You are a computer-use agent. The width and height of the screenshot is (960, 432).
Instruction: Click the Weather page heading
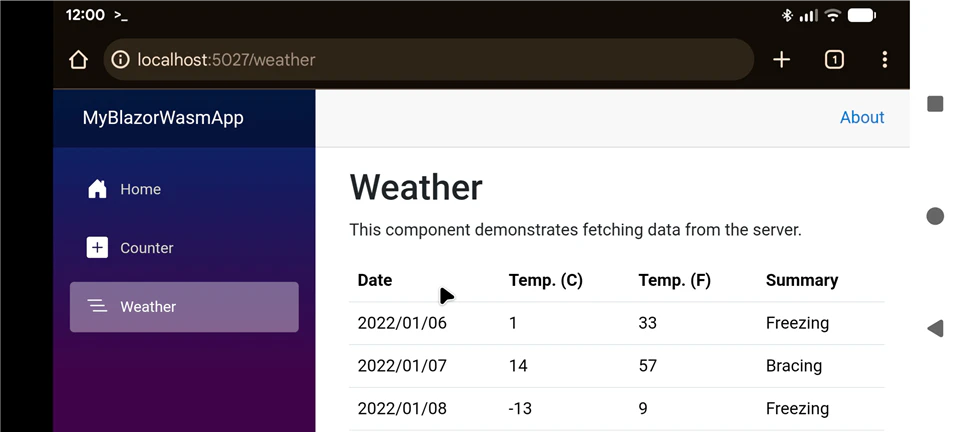[416, 187]
